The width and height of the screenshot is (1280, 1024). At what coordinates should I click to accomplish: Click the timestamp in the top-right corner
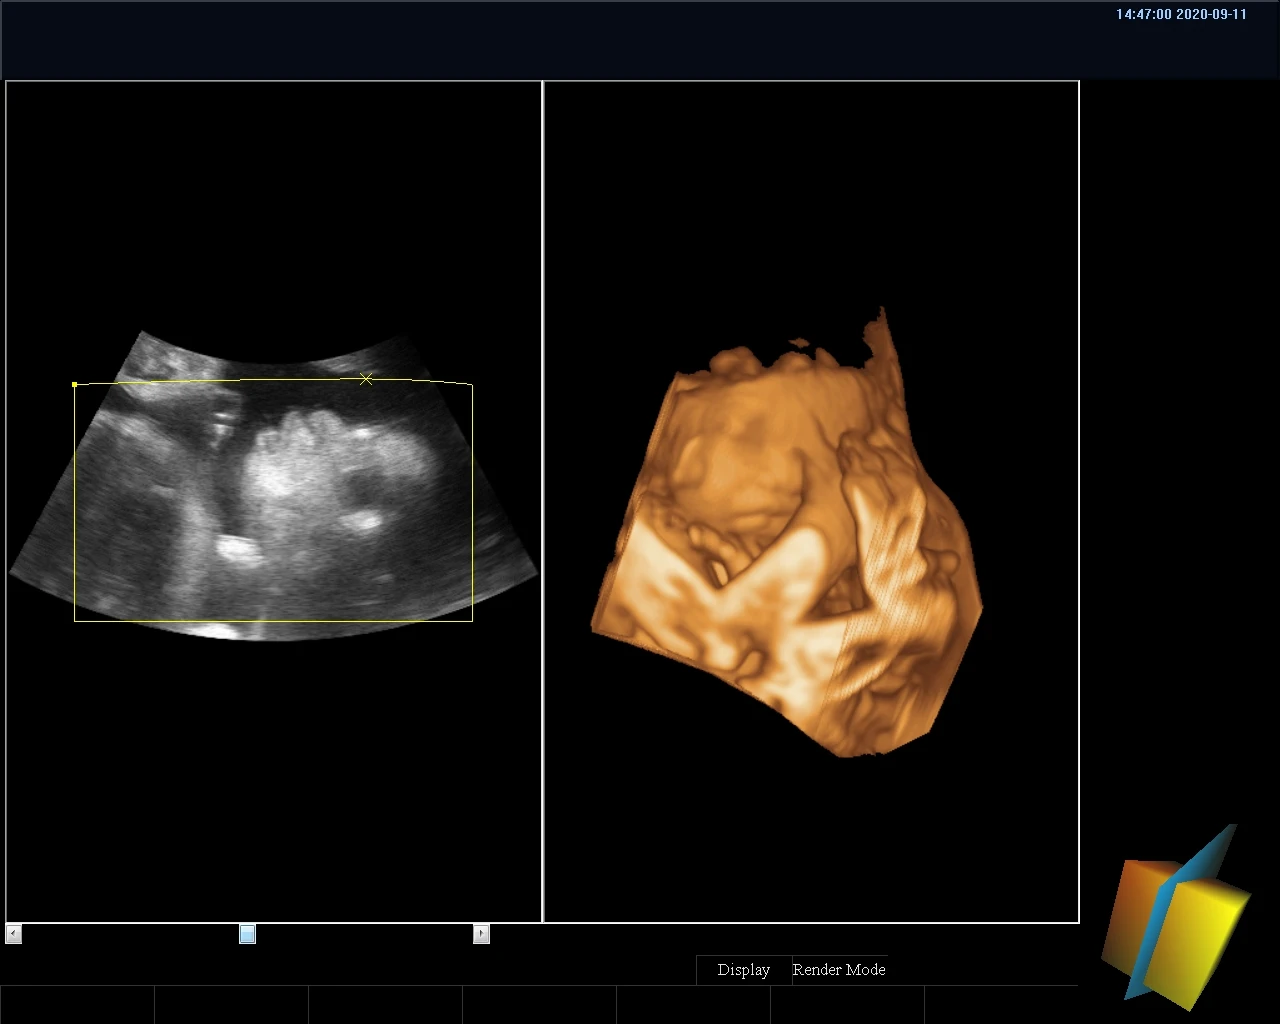click(x=1181, y=15)
